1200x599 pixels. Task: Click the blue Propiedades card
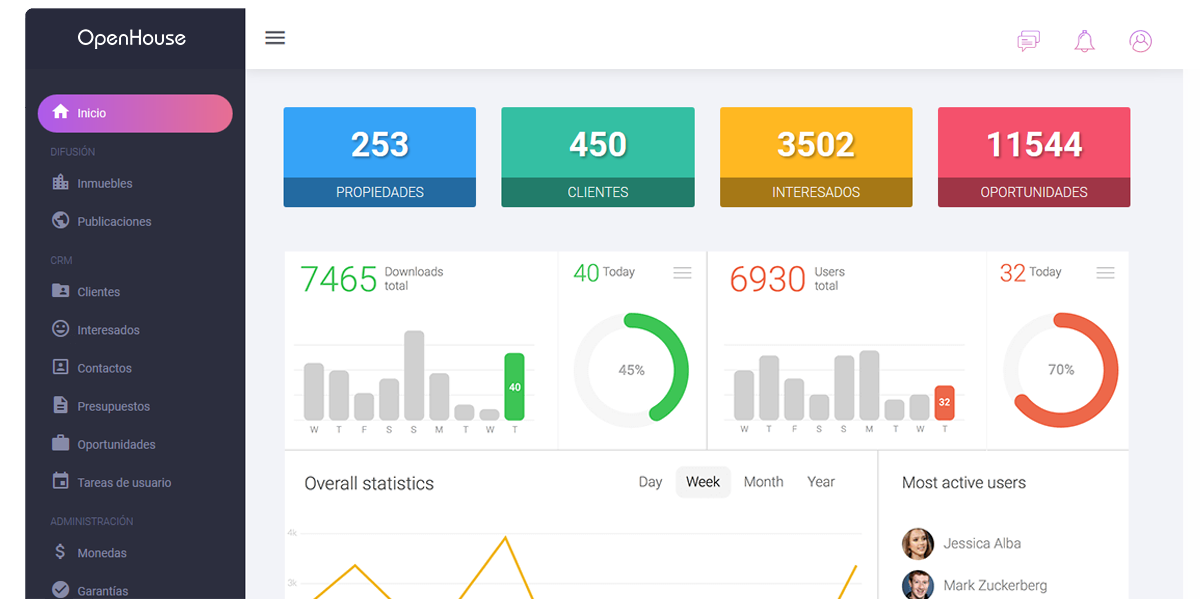380,157
